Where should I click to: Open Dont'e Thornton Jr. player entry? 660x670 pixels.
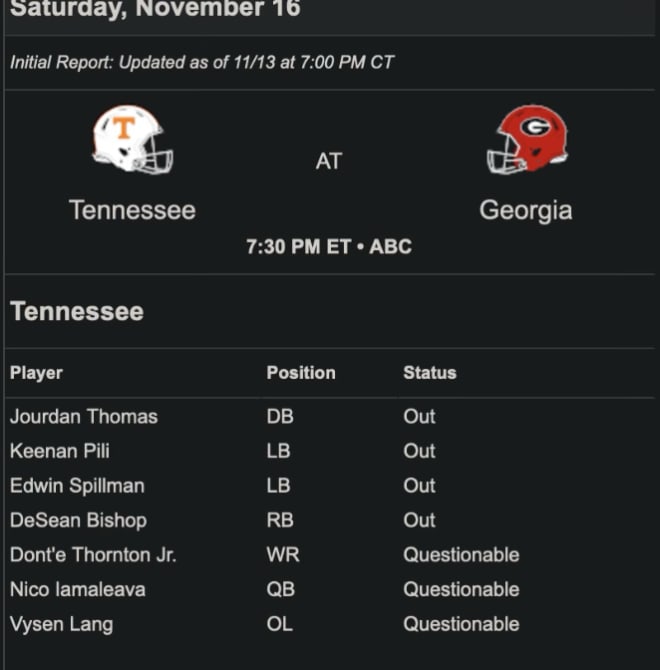93,555
